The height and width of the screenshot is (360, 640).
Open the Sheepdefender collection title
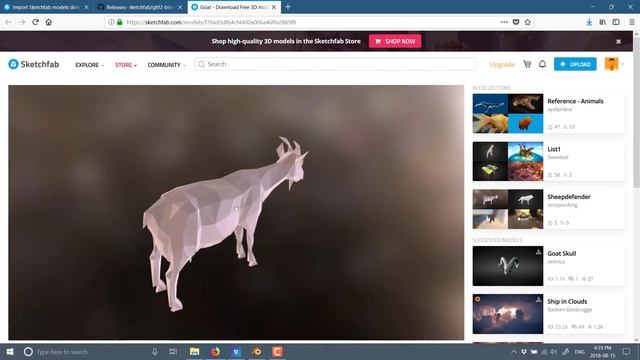point(569,197)
